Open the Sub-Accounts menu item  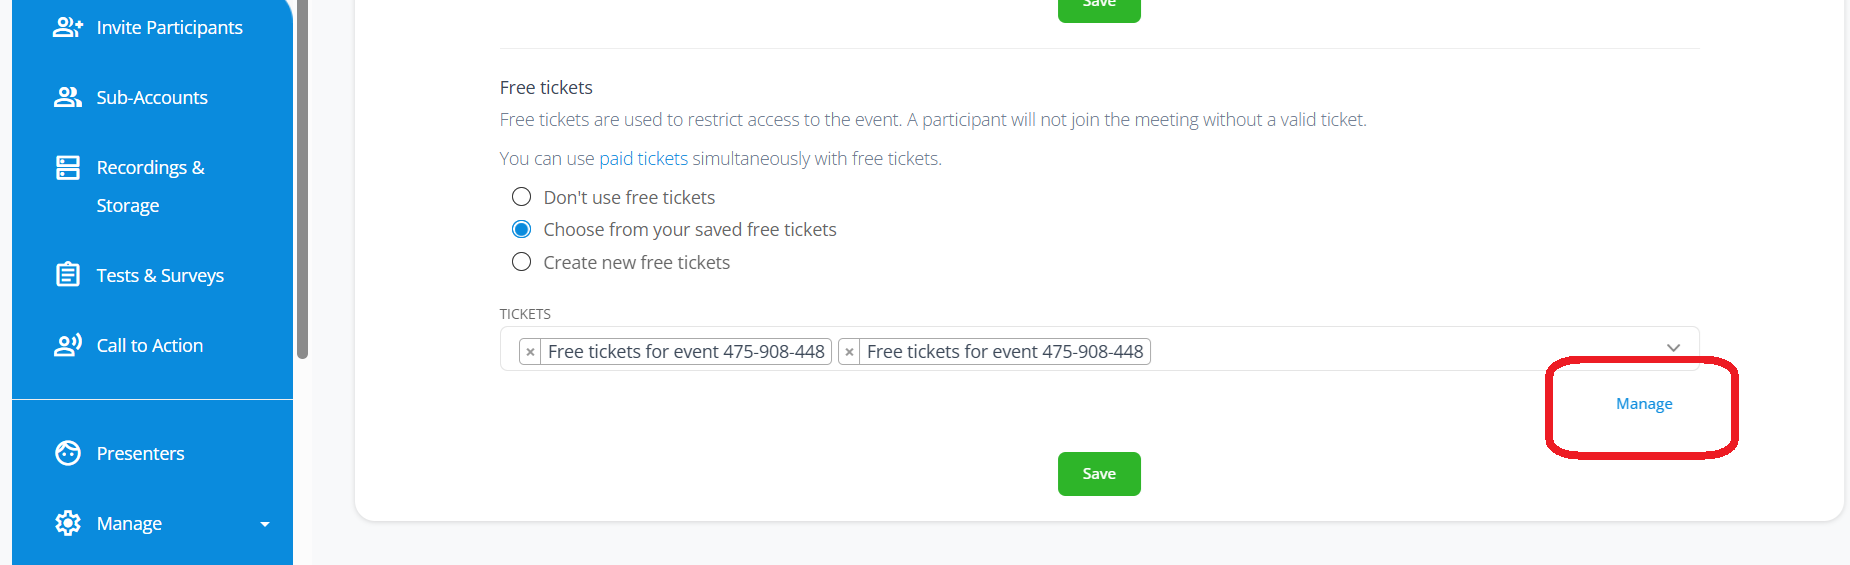[x=152, y=97]
